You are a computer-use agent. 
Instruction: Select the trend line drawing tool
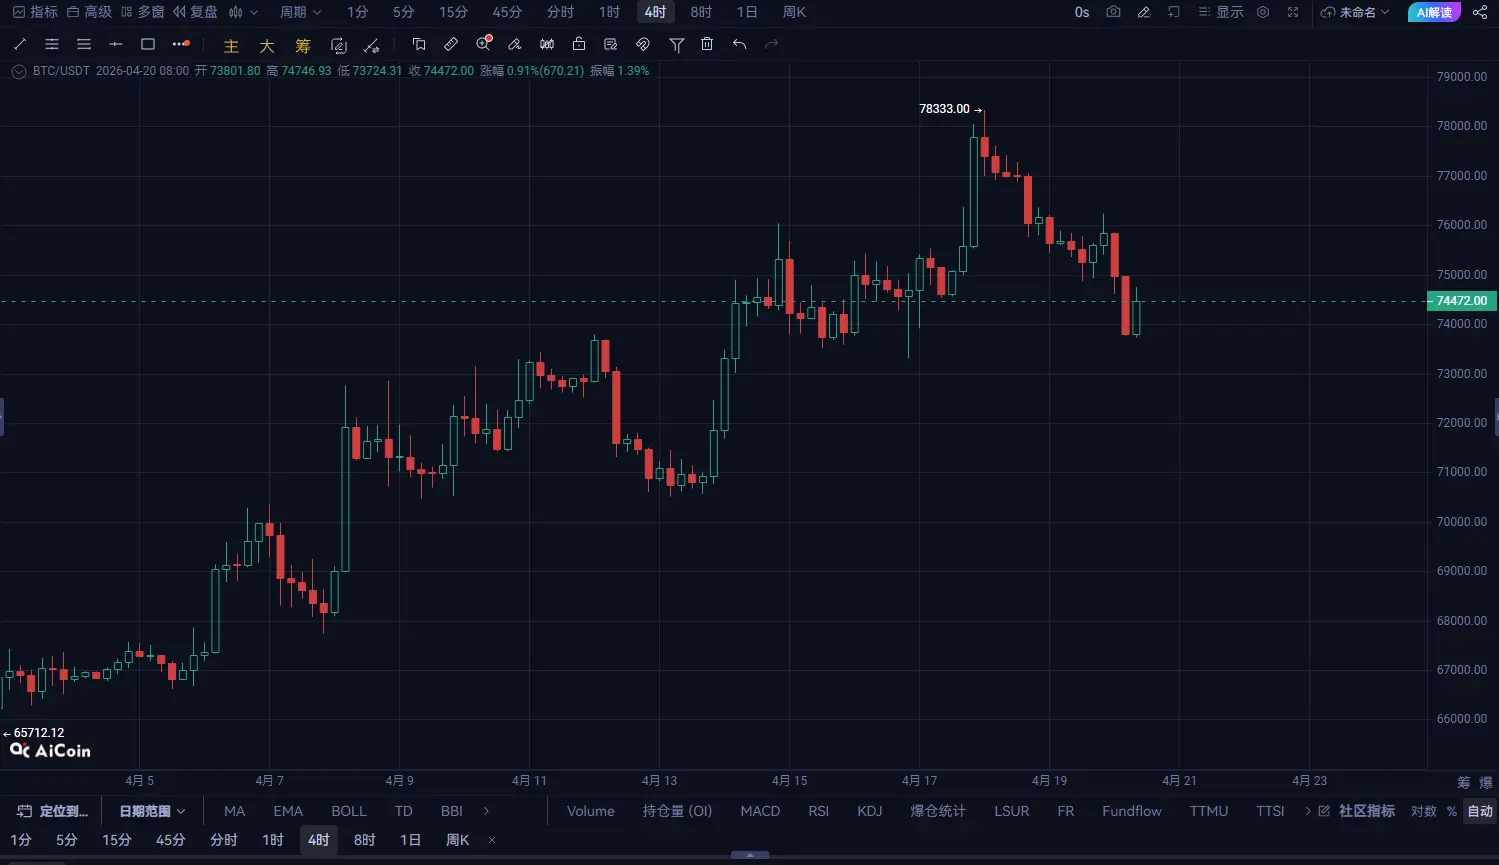[x=20, y=44]
